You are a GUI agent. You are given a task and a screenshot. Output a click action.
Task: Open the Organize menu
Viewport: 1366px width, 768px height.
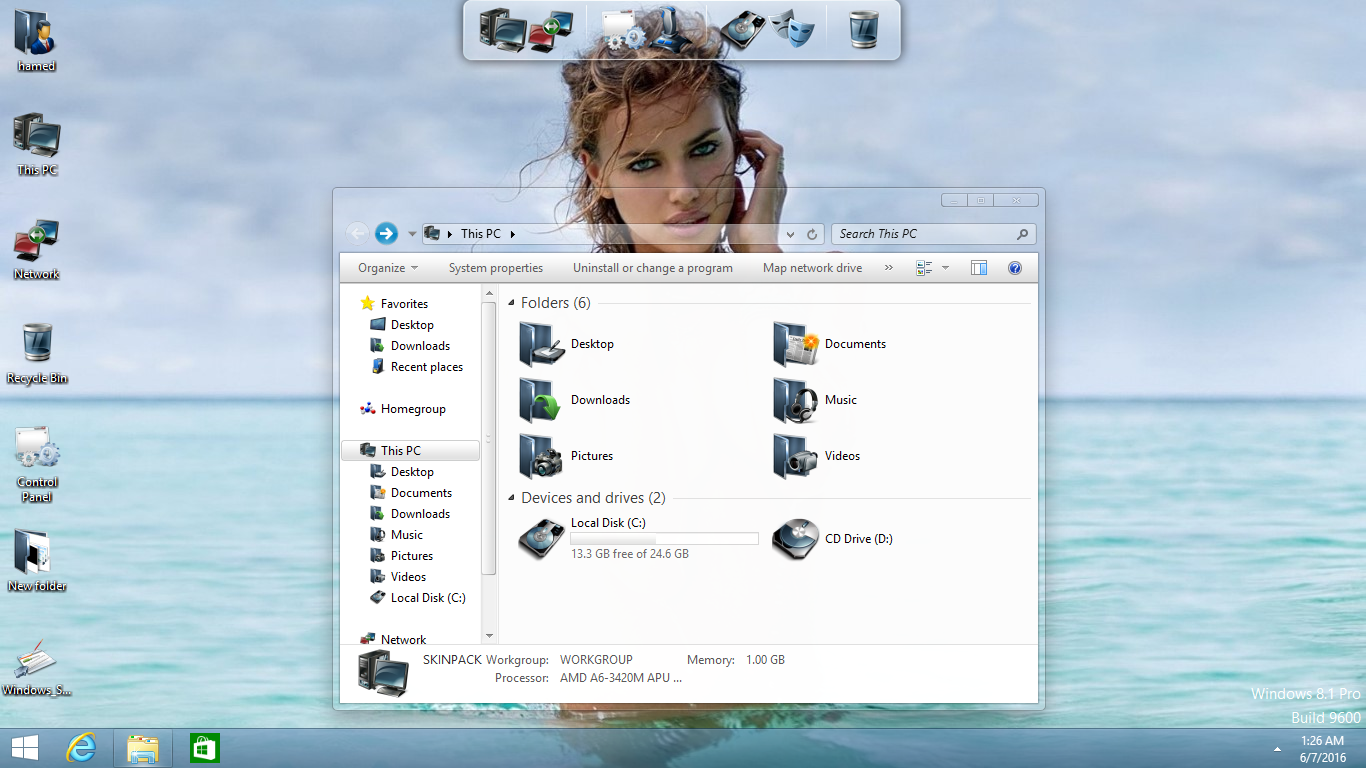pos(388,268)
